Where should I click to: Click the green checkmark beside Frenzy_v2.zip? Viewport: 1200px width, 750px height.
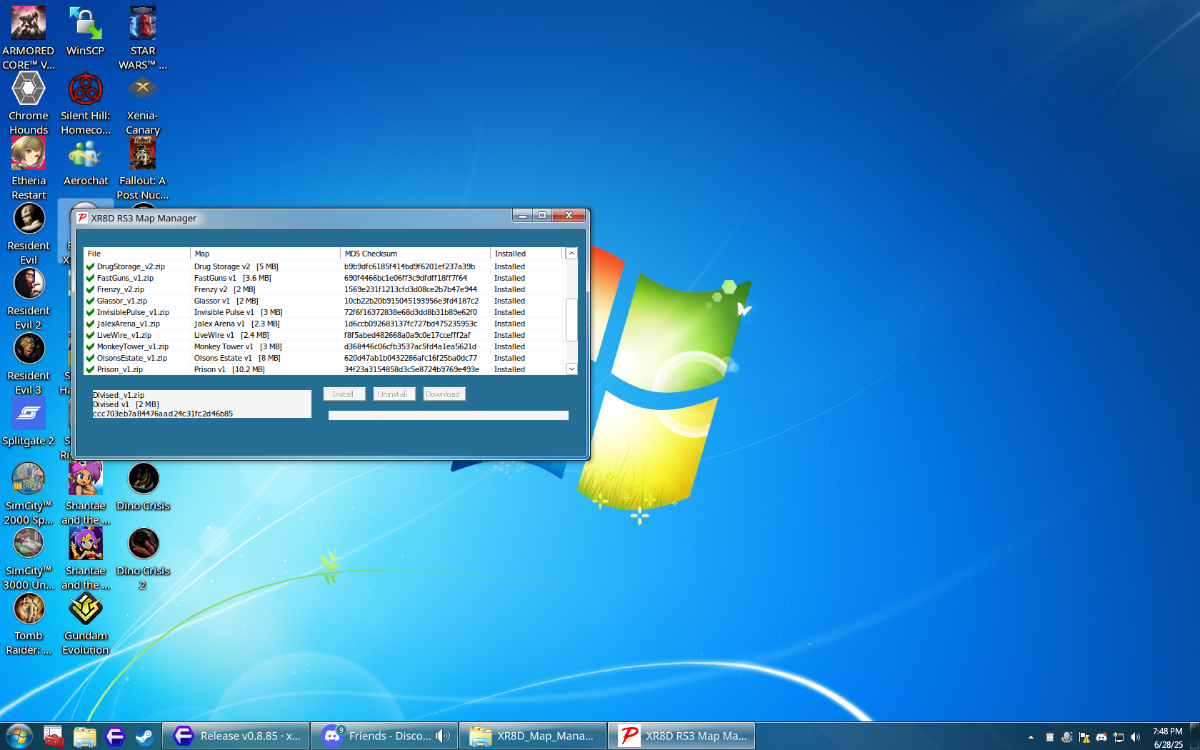(x=90, y=289)
